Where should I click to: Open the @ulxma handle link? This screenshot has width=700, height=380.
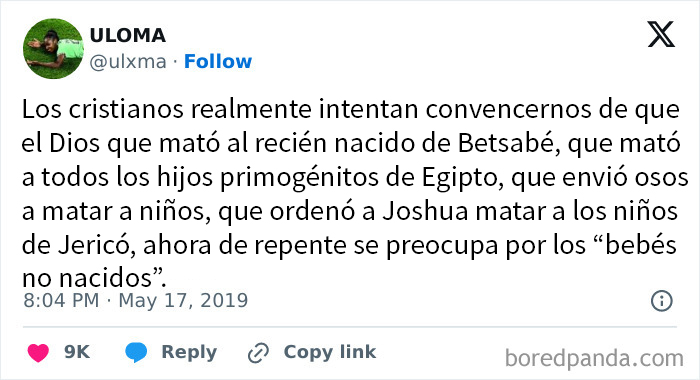tap(128, 61)
